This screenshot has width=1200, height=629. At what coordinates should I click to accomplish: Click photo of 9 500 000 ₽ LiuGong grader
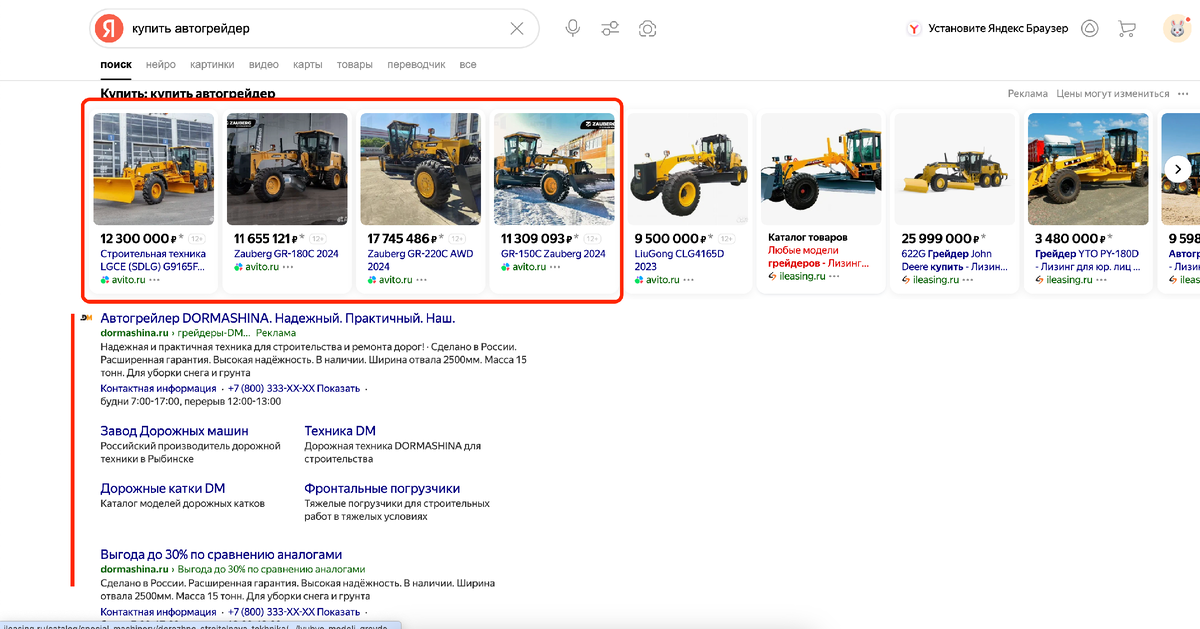pos(687,169)
